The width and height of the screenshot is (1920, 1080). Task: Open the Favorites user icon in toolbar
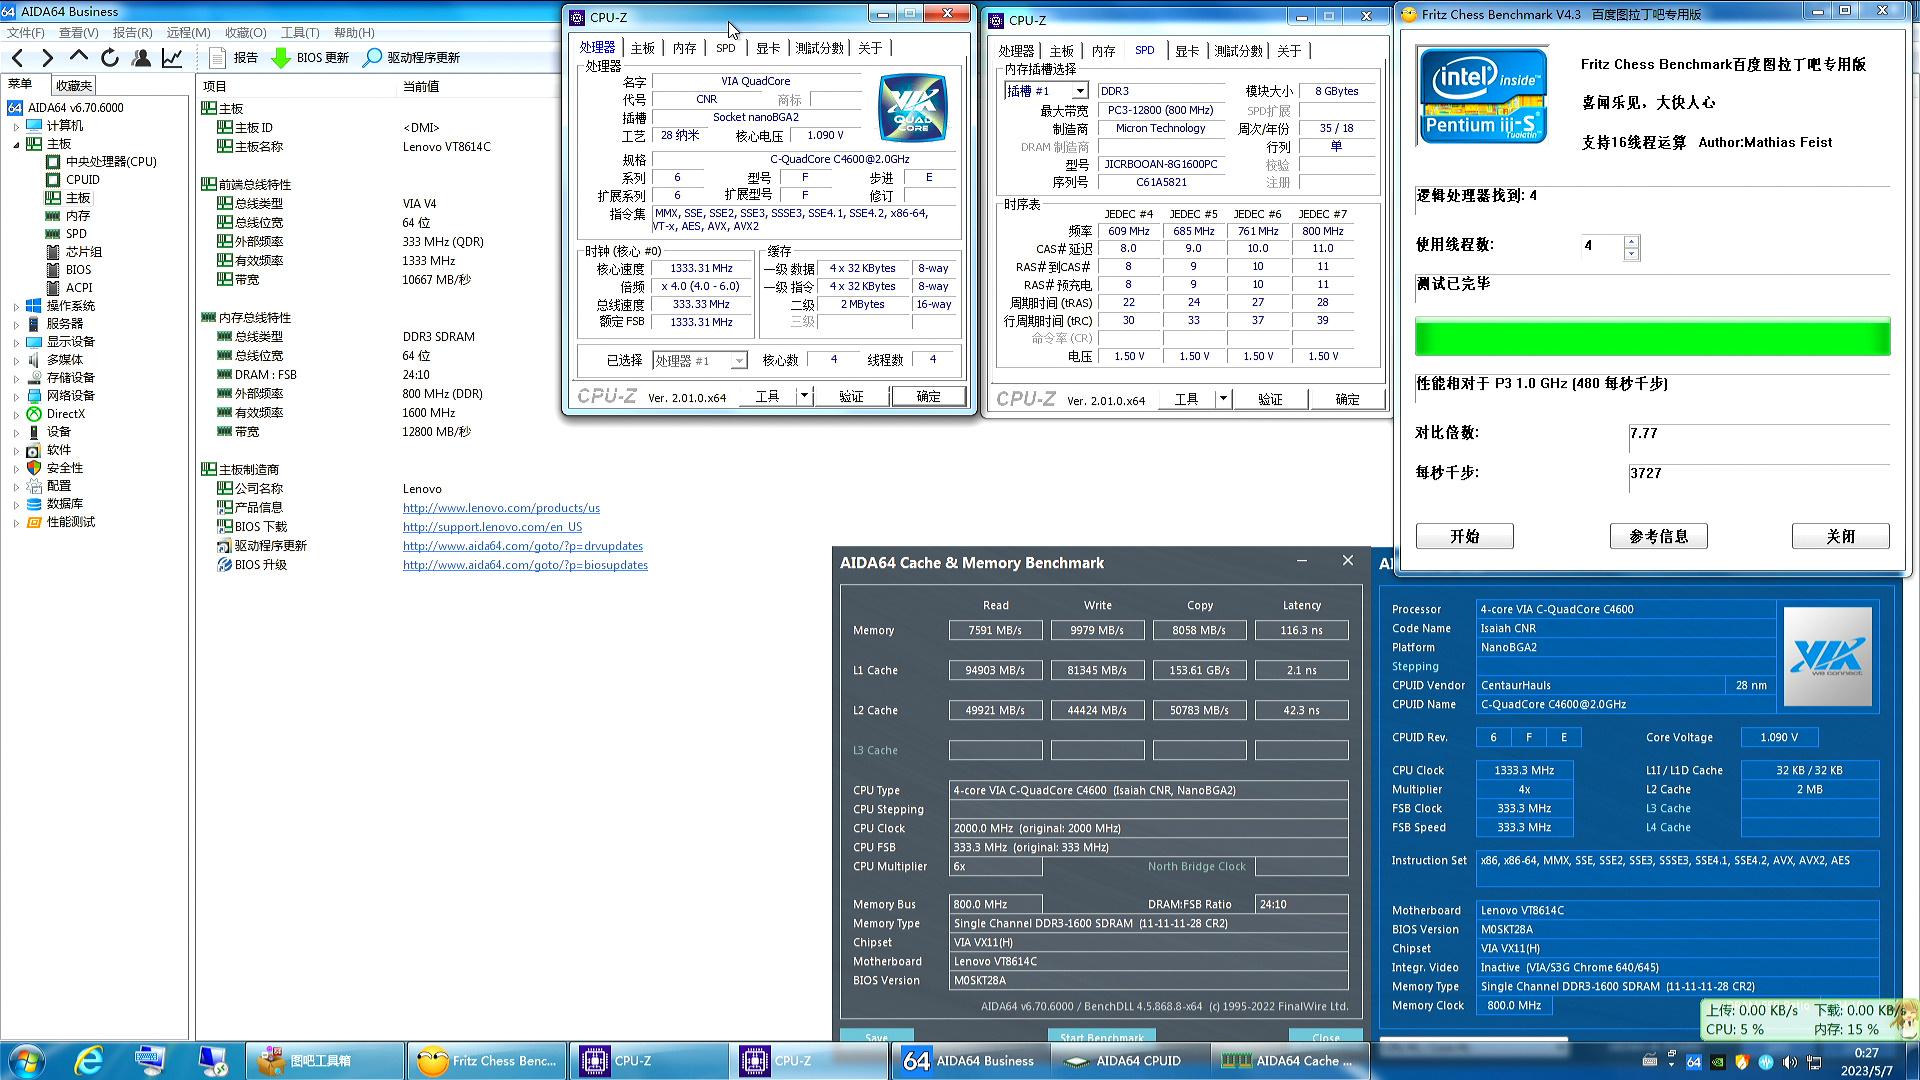pos(141,58)
